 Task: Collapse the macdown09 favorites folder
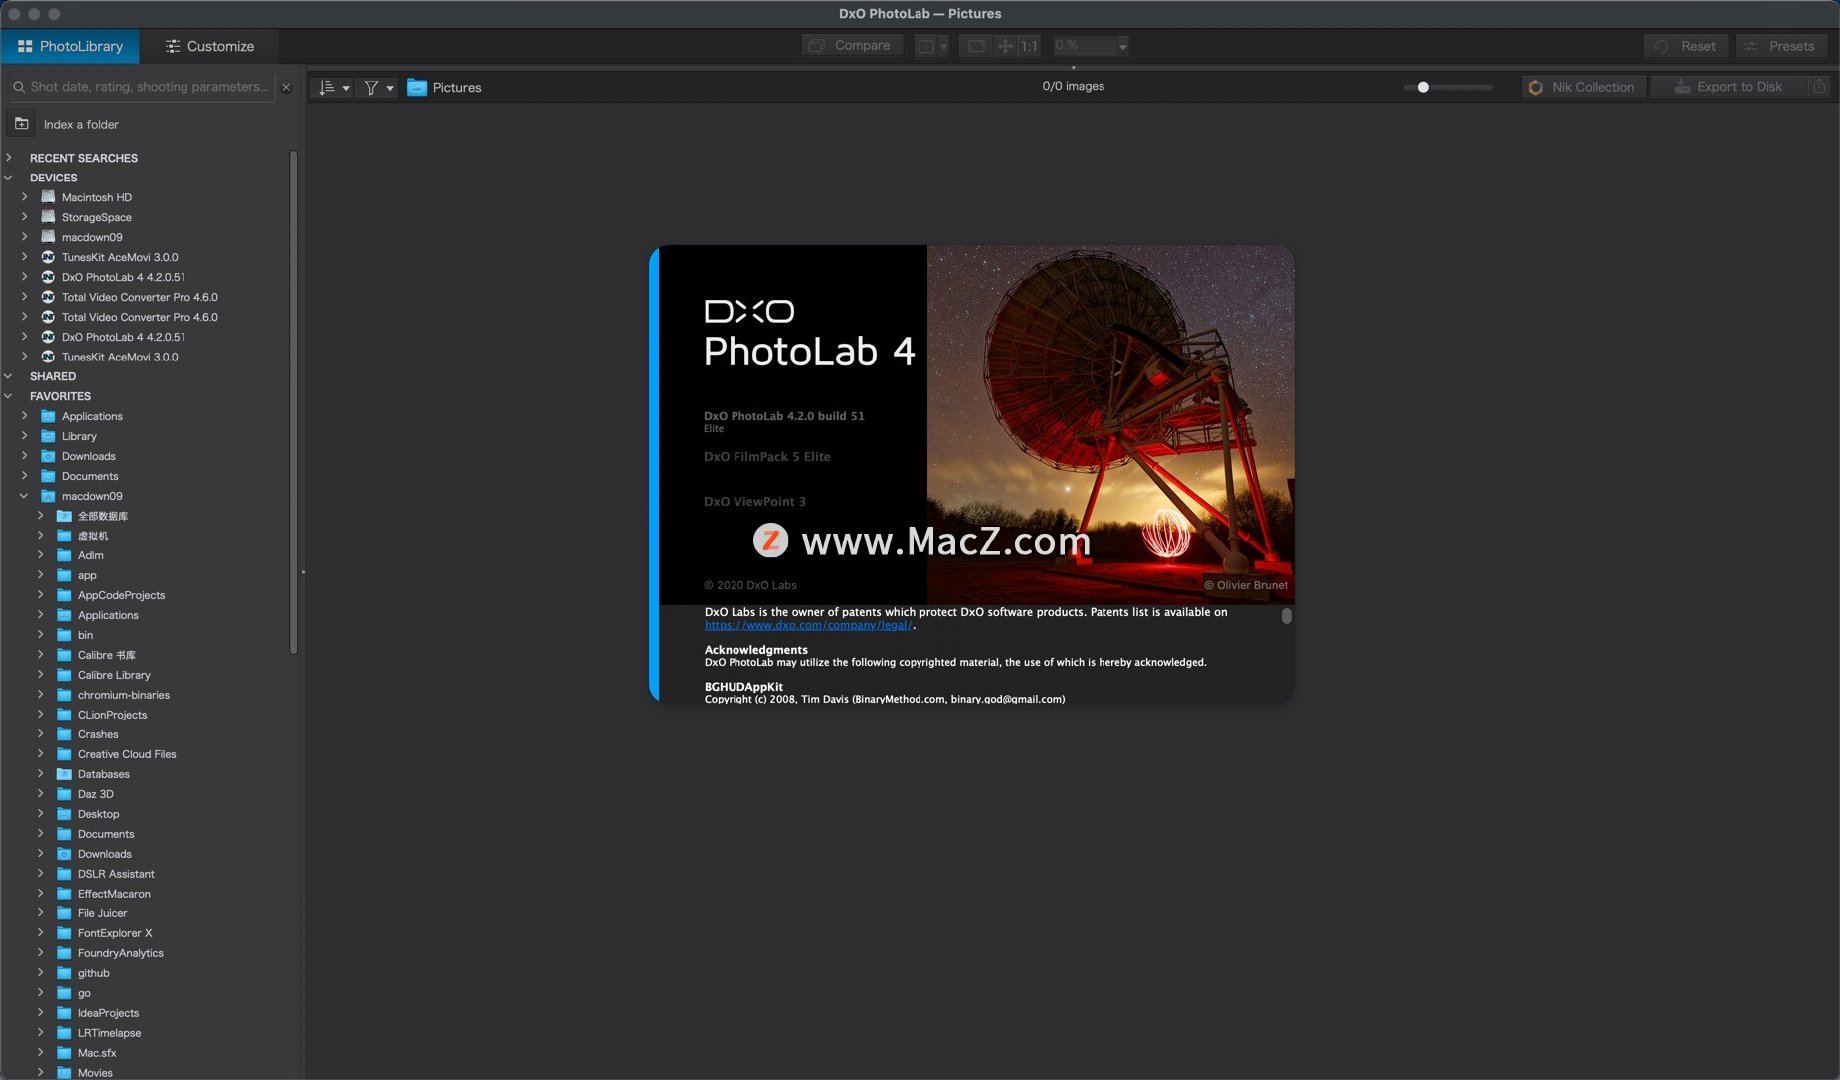pos(25,496)
